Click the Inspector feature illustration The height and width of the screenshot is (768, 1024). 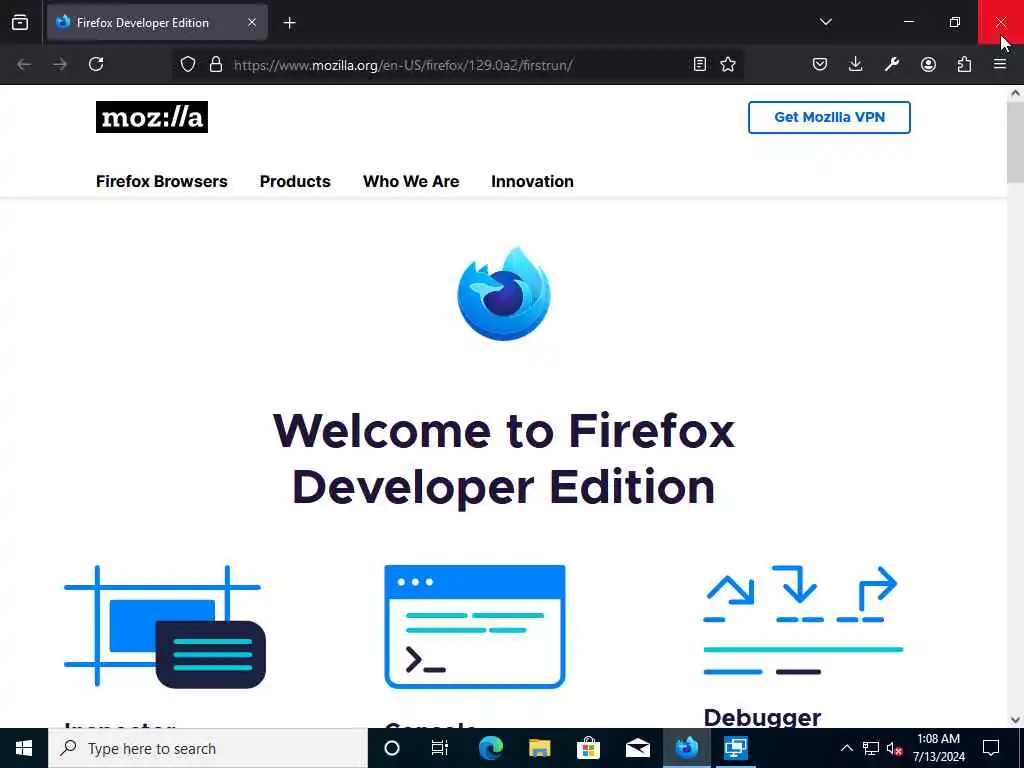[x=165, y=626]
